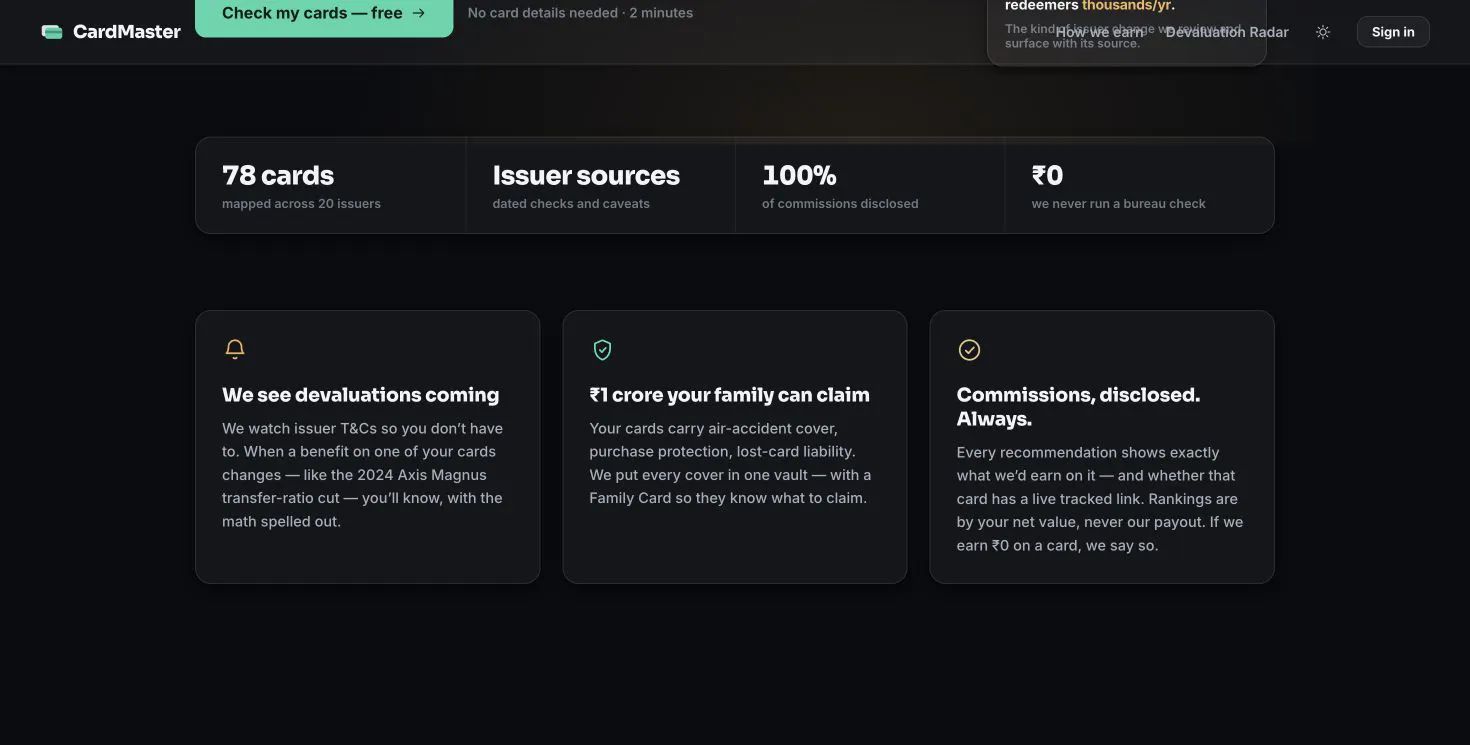Screen dimensions: 1470x745
Task: Select the 100% commissions disclosed stat
Action: click(870, 185)
